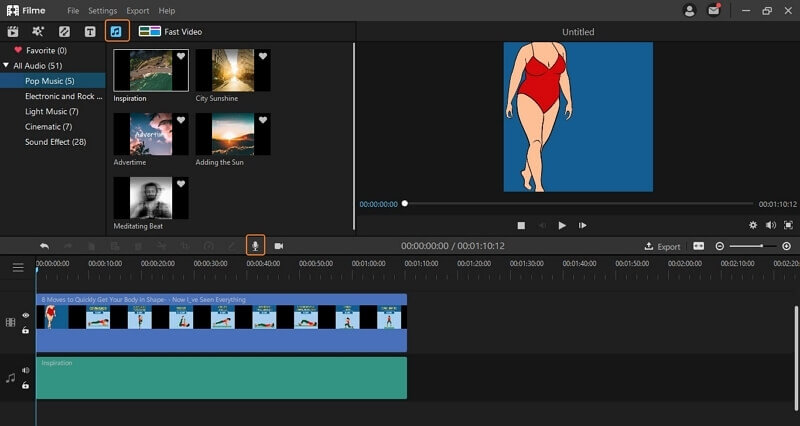The image size is (800, 426).
Task: Open the Effects tab icon
Action: click(x=38, y=32)
